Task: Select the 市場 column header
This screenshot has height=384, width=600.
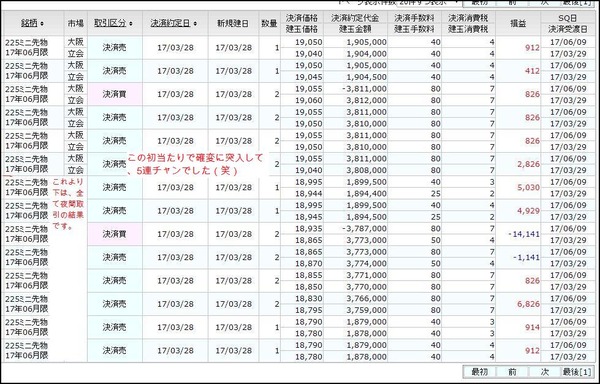Action: (x=76, y=23)
